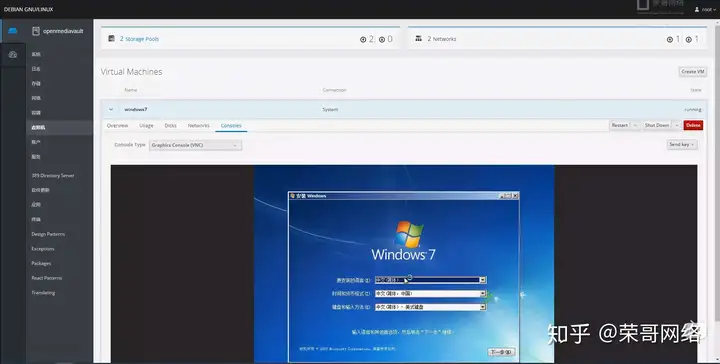This screenshot has width=720, height=364.
Task: Click the host icon in the left rail
Action: tap(12, 31)
